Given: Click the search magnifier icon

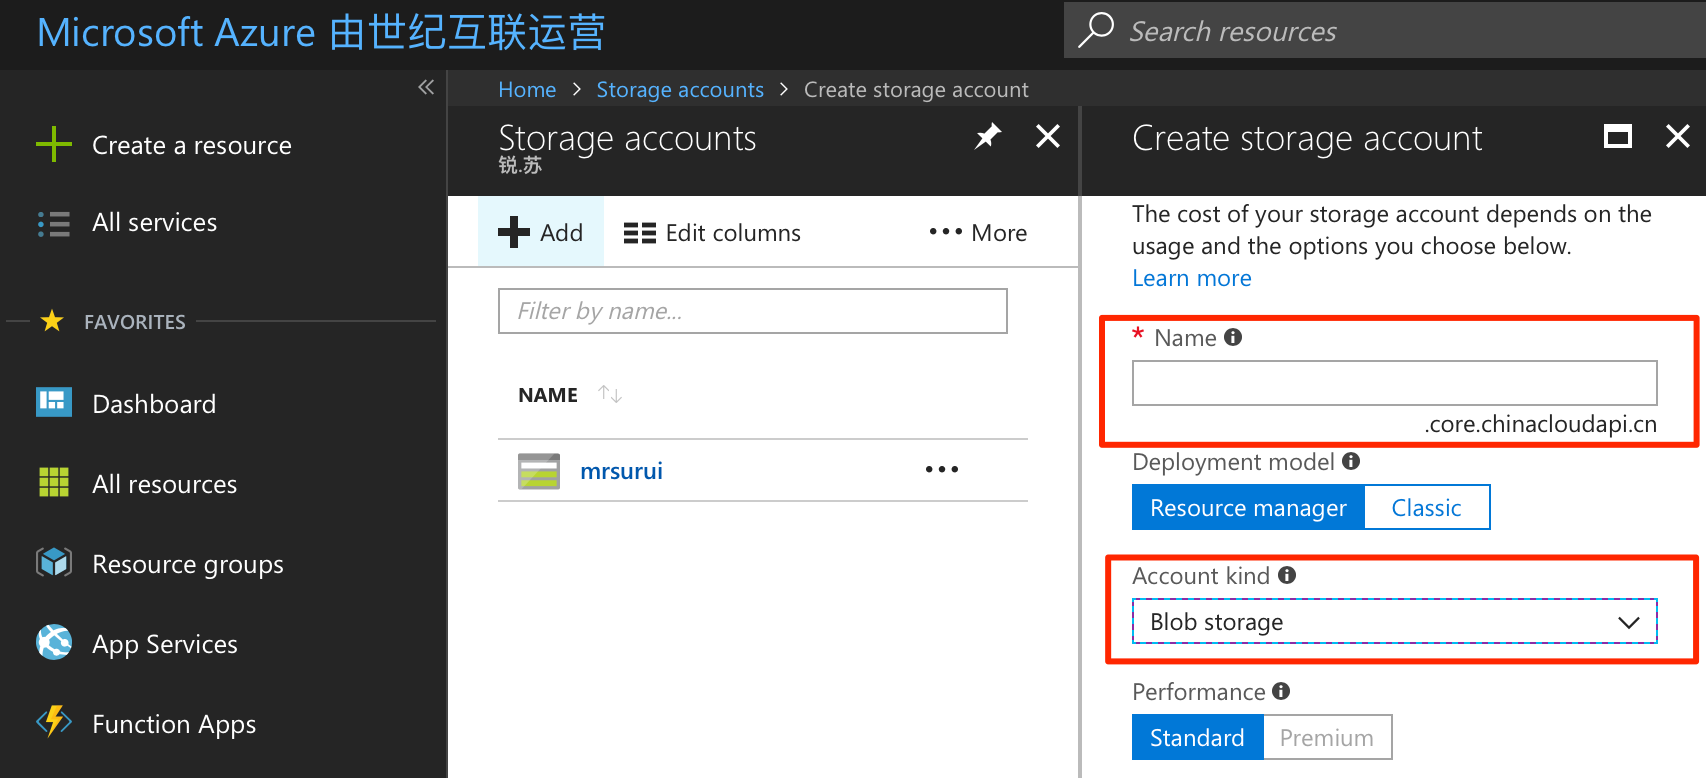Looking at the screenshot, I should pos(1096,30).
